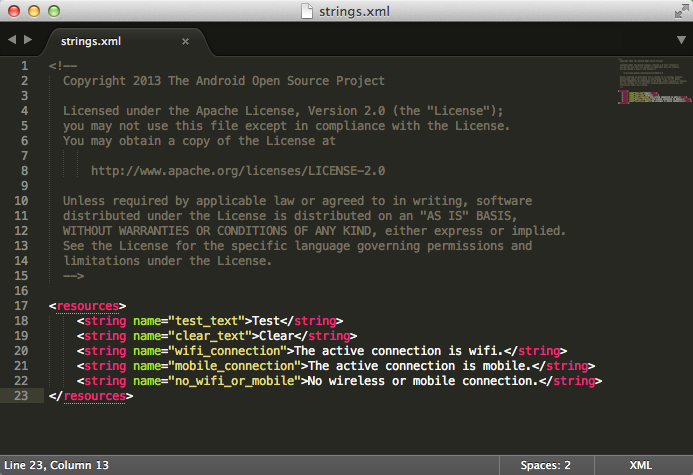Open the Spaces: 2 indentation menu
The image size is (693, 475).
[x=545, y=465]
